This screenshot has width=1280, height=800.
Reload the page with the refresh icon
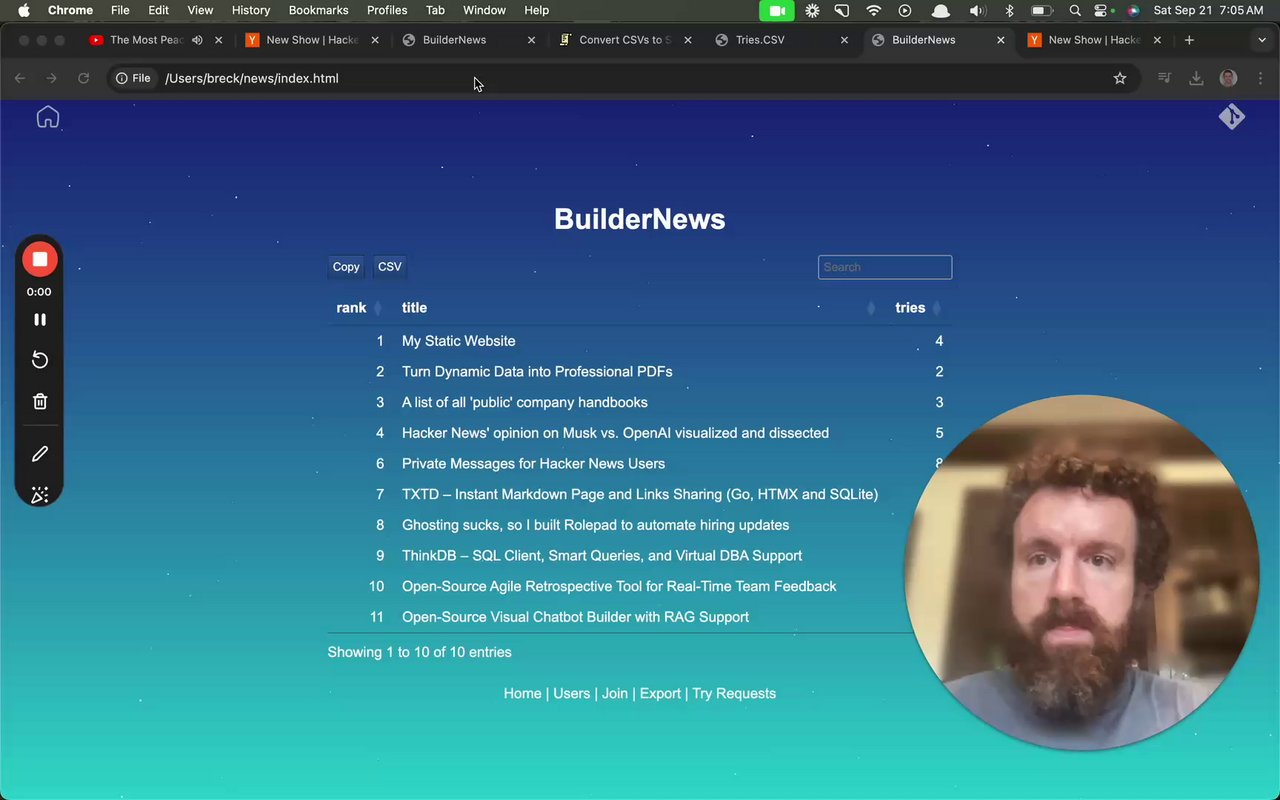click(84, 78)
